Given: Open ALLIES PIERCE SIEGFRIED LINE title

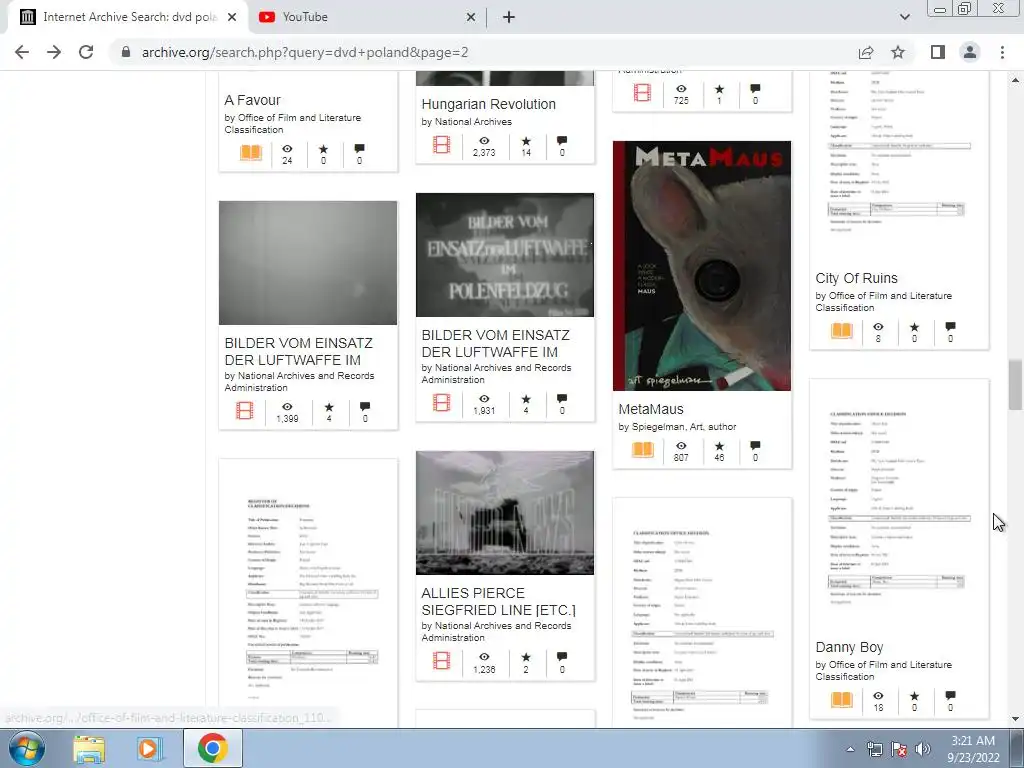Looking at the screenshot, I should click(498, 601).
